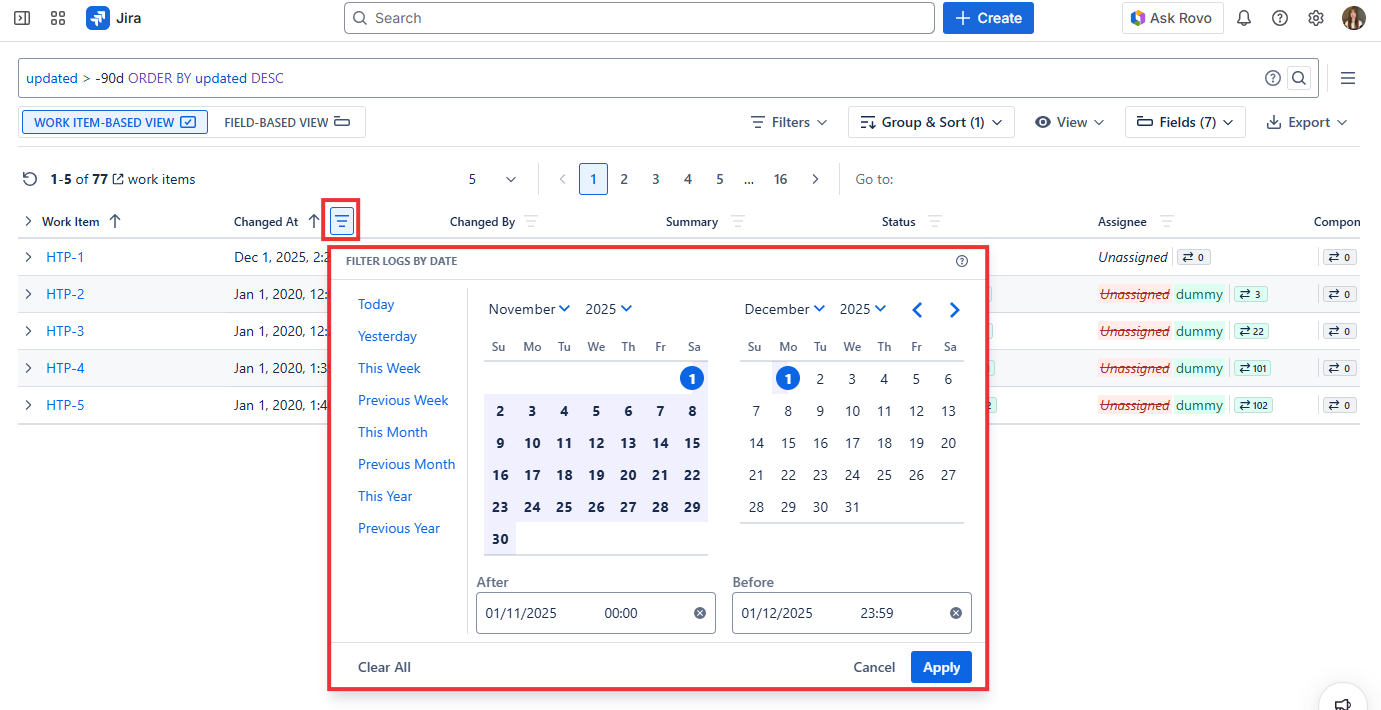Open the Group & Sort dropdown
1381x710 pixels.
coord(931,122)
